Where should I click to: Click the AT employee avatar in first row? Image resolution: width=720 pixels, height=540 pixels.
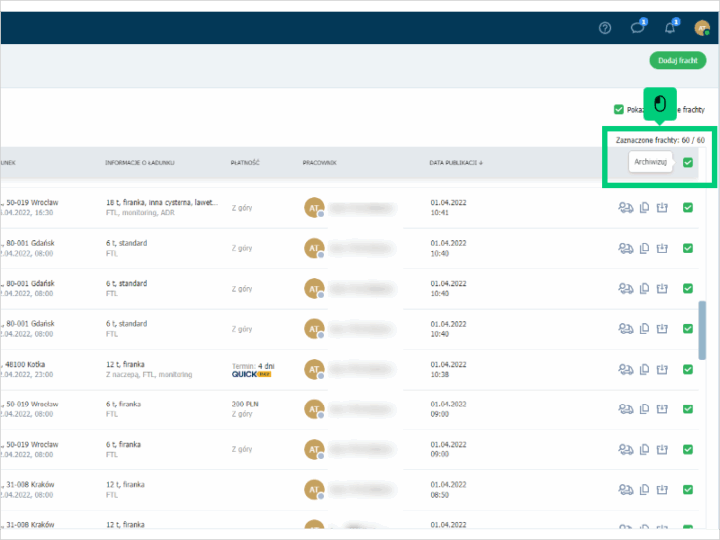pos(315,207)
